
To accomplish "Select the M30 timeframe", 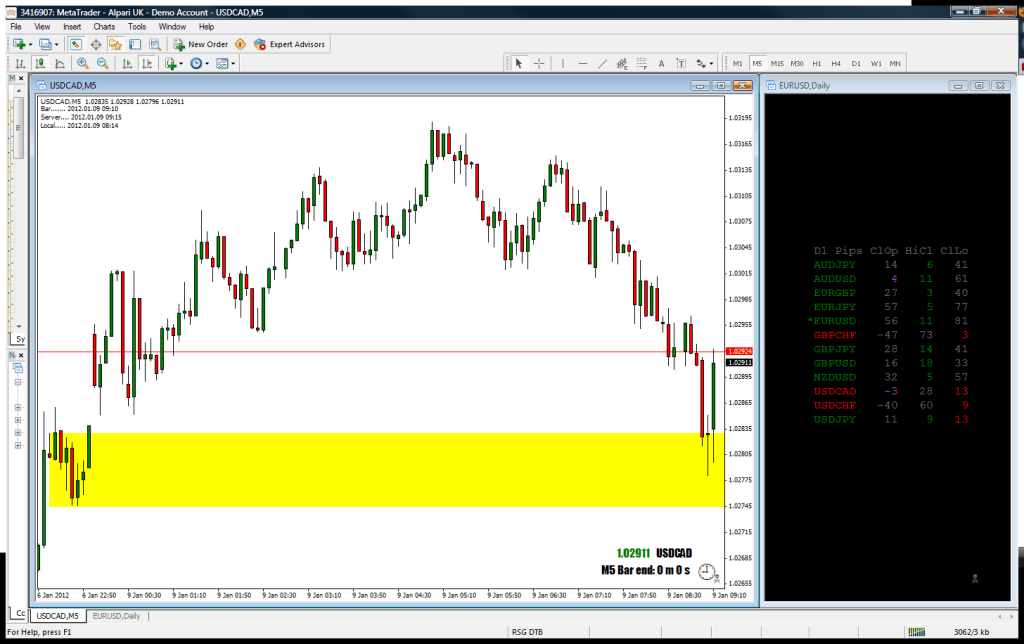I will click(x=797, y=63).
